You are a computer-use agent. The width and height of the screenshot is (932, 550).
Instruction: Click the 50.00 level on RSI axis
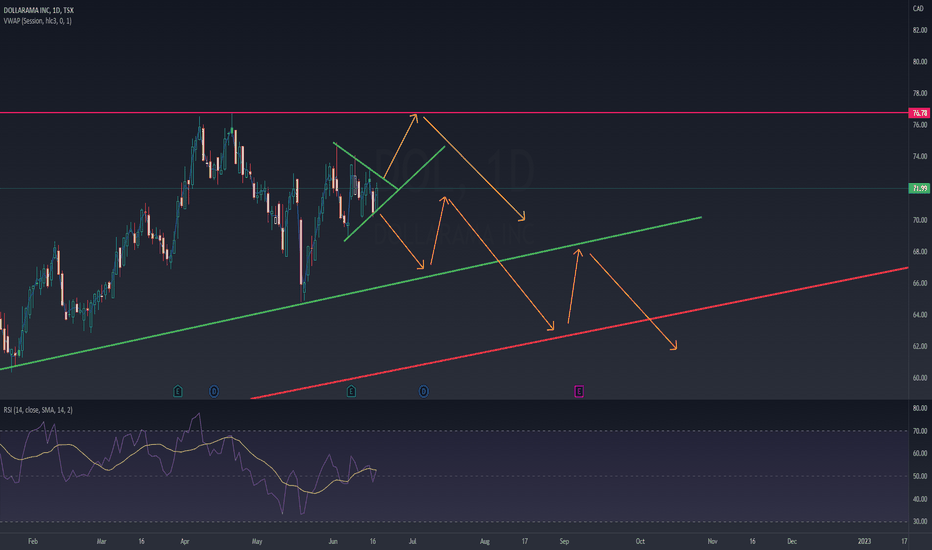[x=920, y=476]
